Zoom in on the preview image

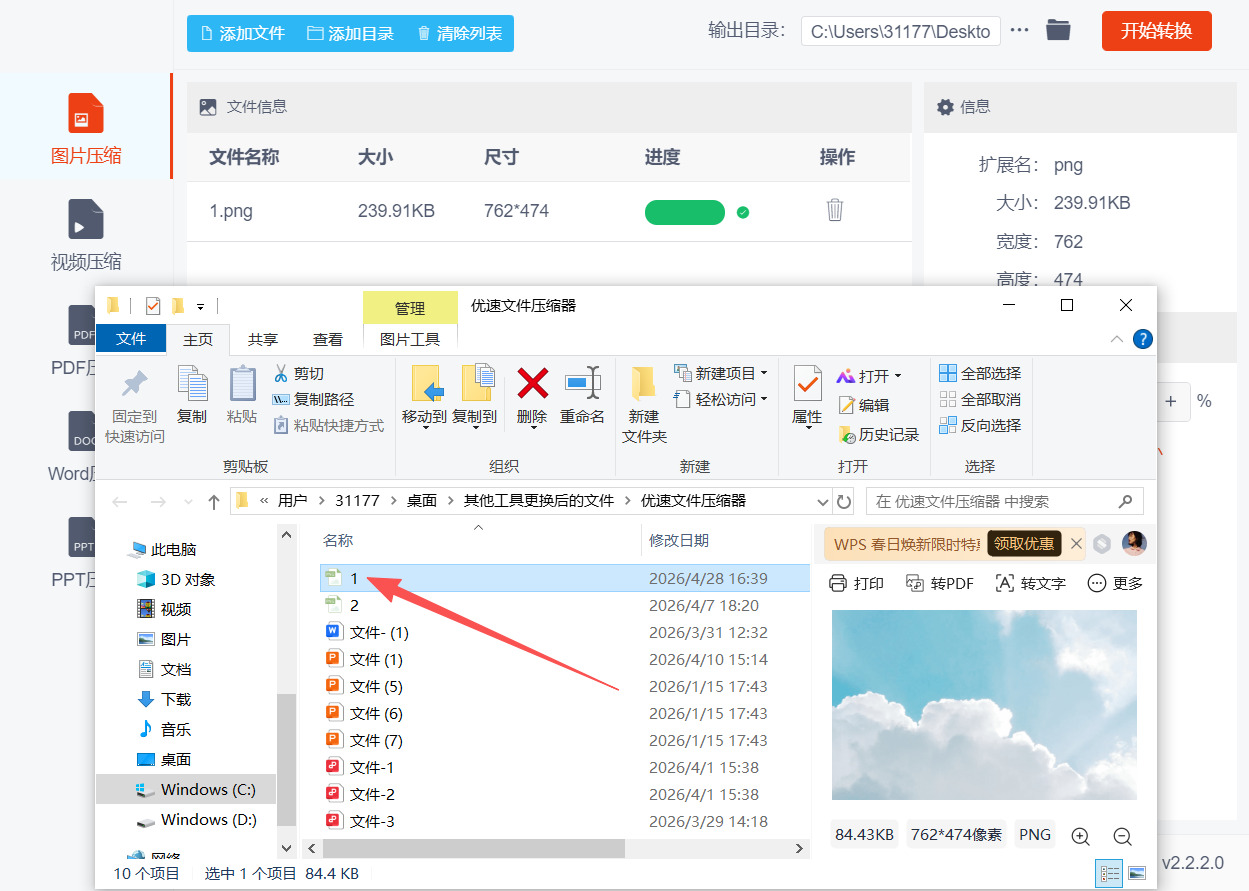tap(1080, 836)
